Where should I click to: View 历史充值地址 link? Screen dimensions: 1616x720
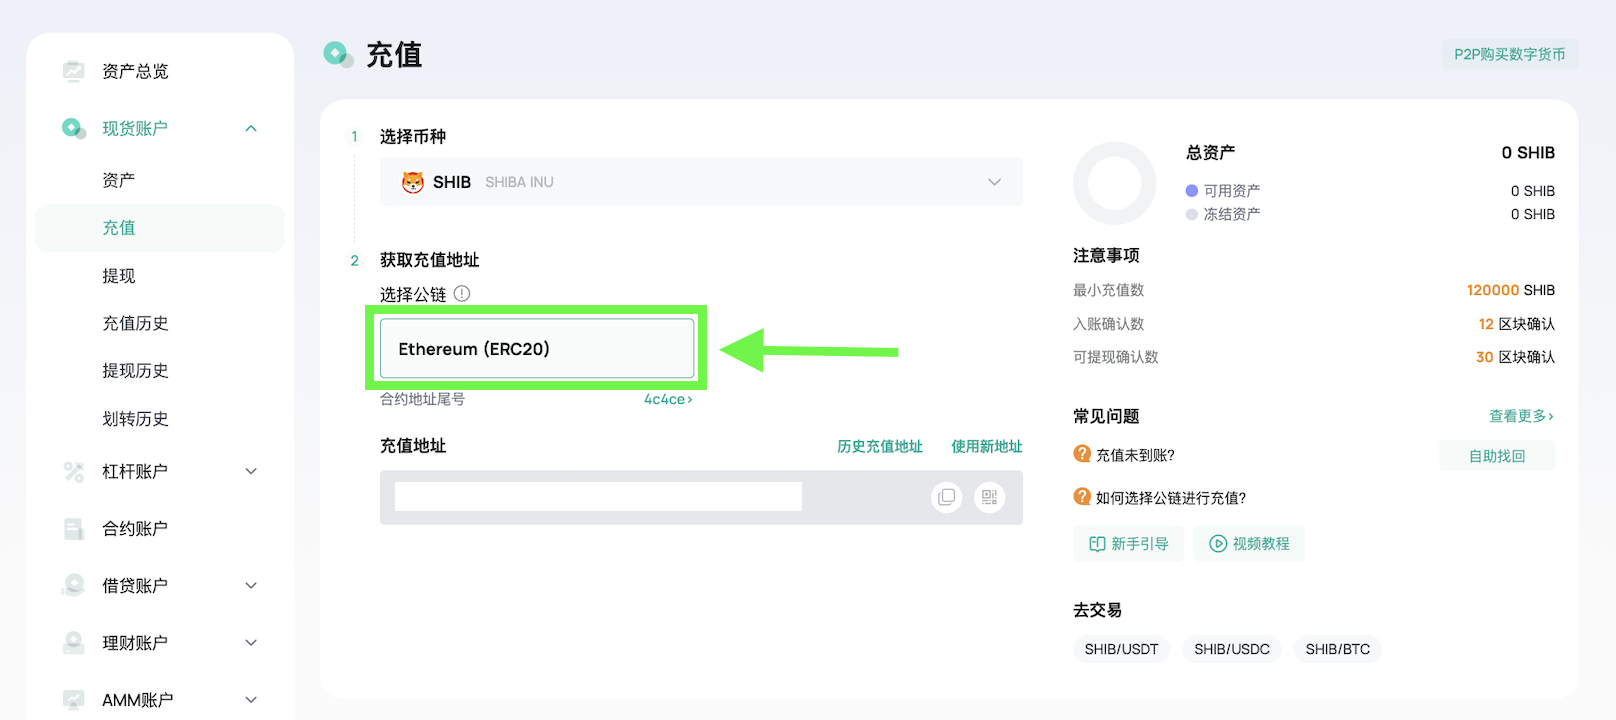coord(880,446)
